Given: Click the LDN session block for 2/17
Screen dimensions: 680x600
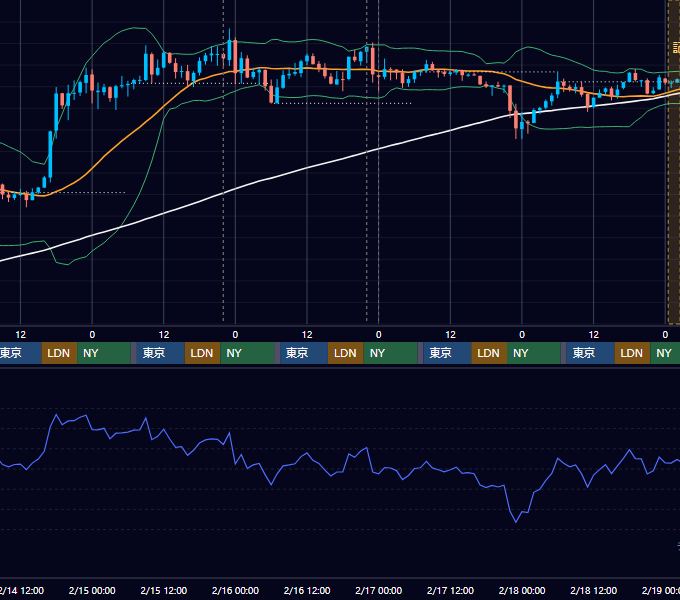Looking at the screenshot, I should click(x=489, y=353).
